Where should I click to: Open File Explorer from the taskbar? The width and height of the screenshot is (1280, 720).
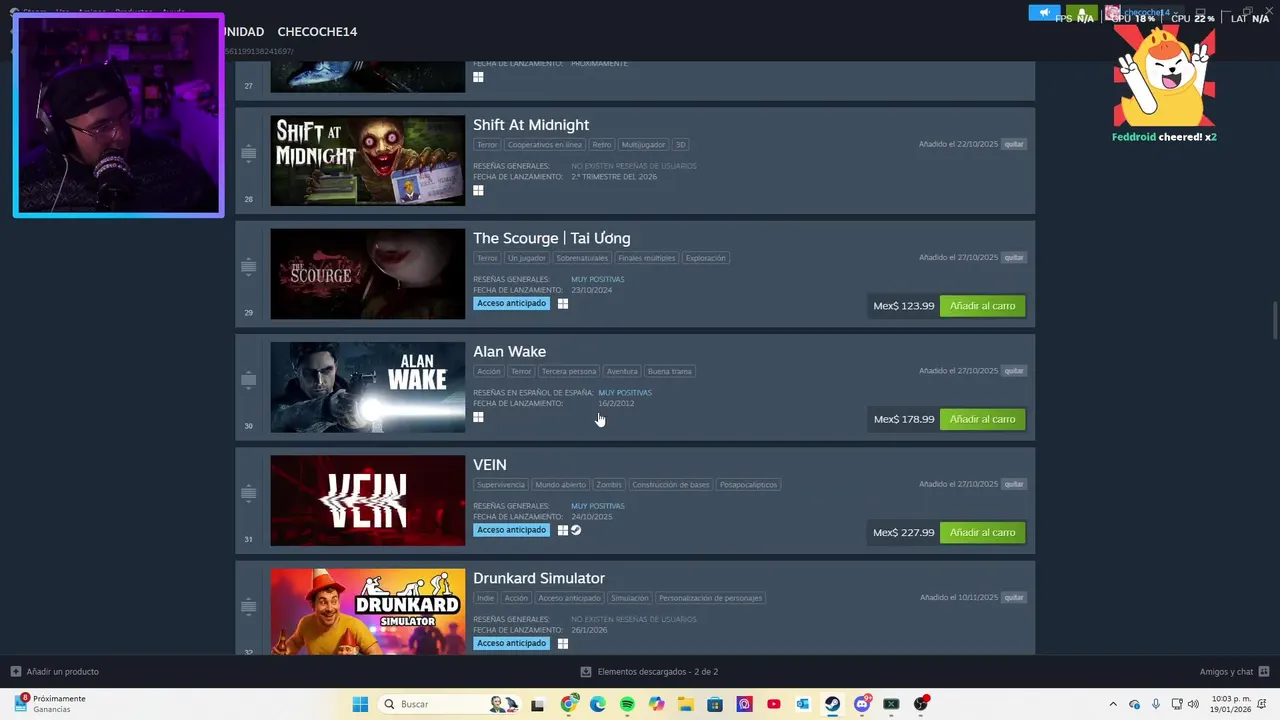686,704
